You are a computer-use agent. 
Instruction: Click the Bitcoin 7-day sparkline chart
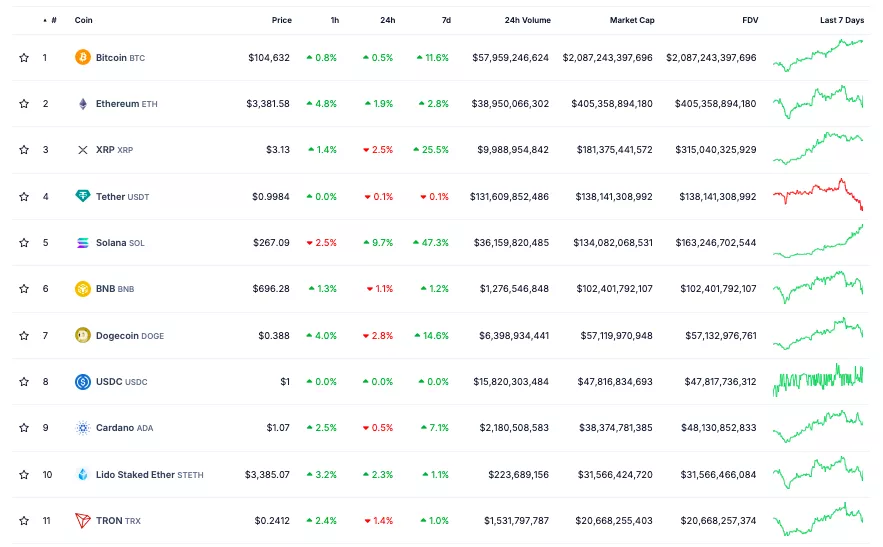coord(817,55)
